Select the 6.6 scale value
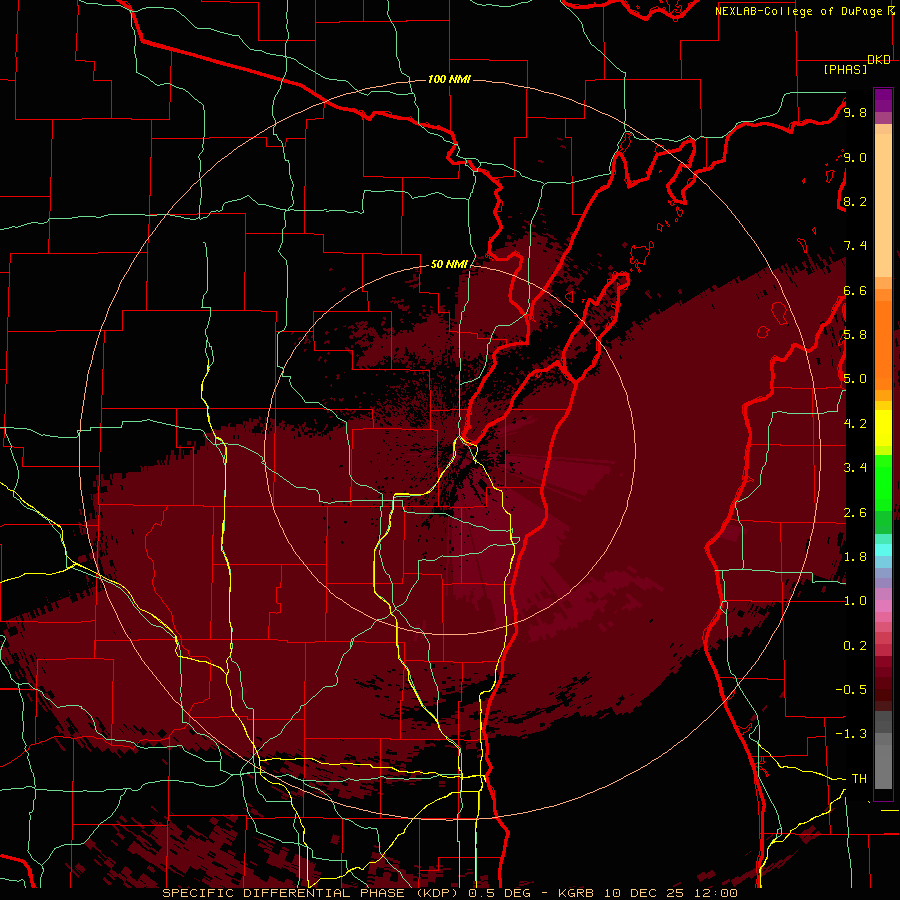The height and width of the screenshot is (900, 900). (x=855, y=290)
